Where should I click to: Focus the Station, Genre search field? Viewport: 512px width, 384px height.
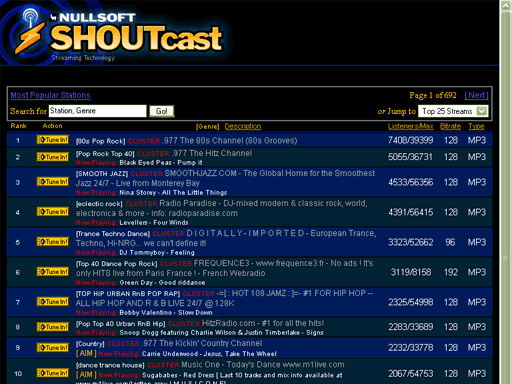[98, 111]
